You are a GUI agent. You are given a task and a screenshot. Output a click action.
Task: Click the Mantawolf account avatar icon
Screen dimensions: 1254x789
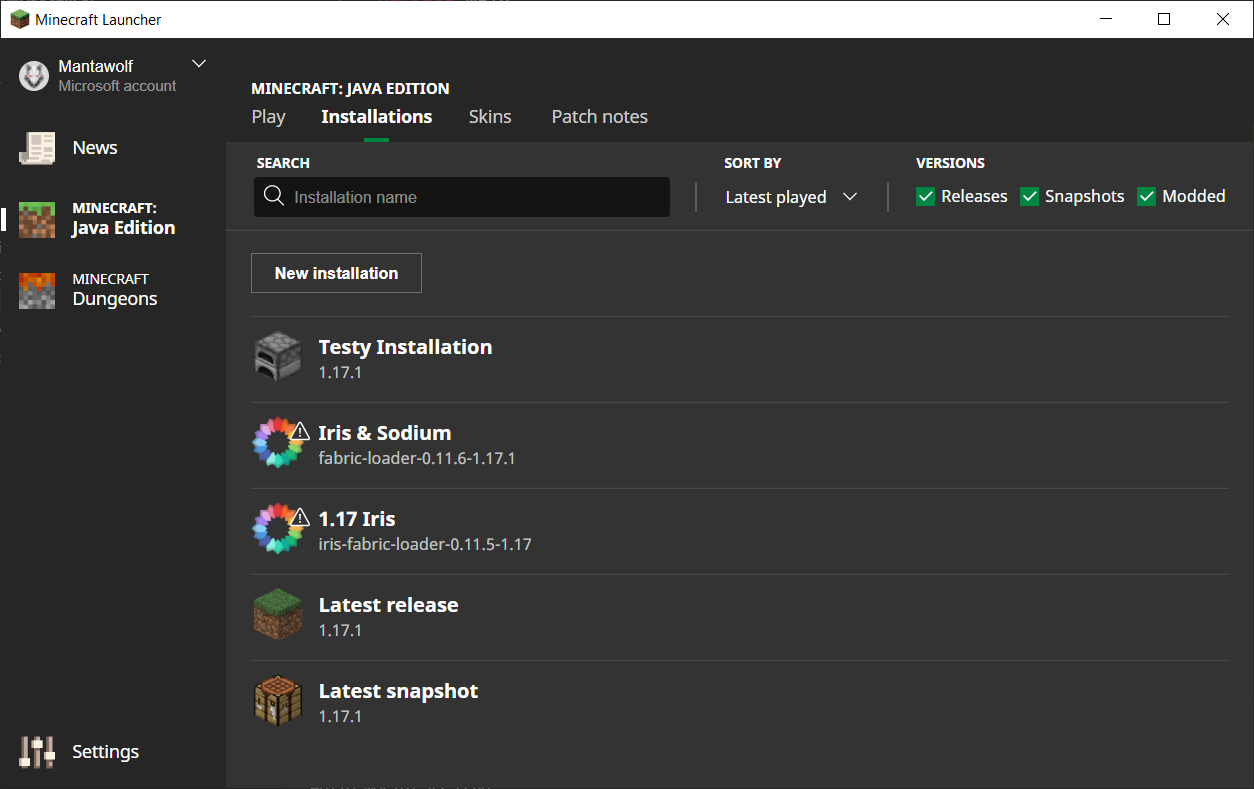34,76
